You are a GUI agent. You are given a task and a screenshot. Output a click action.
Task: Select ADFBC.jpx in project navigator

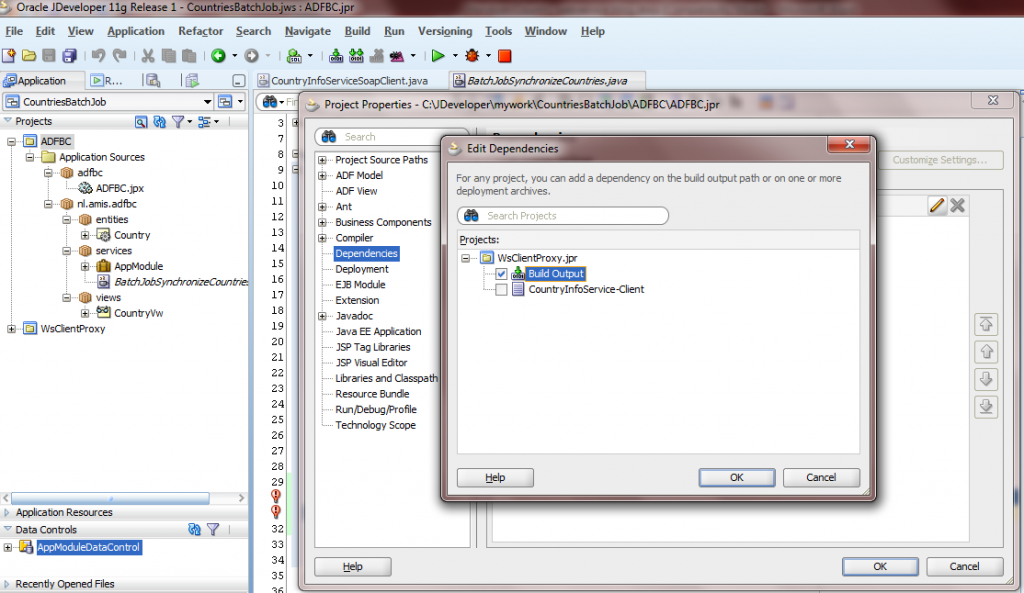[x=120, y=188]
